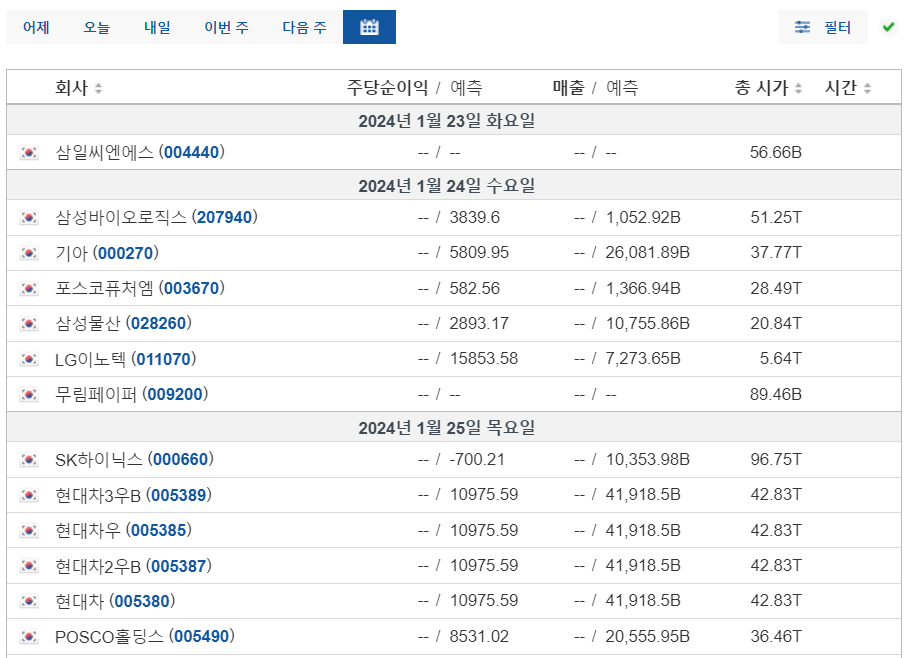
Task: Click flag icon beside 현대차3우B
Action: 29,495
